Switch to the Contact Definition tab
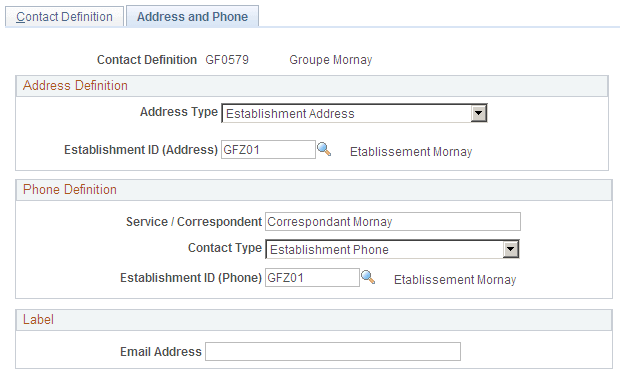The image size is (620, 375). pyautogui.click(x=64, y=17)
